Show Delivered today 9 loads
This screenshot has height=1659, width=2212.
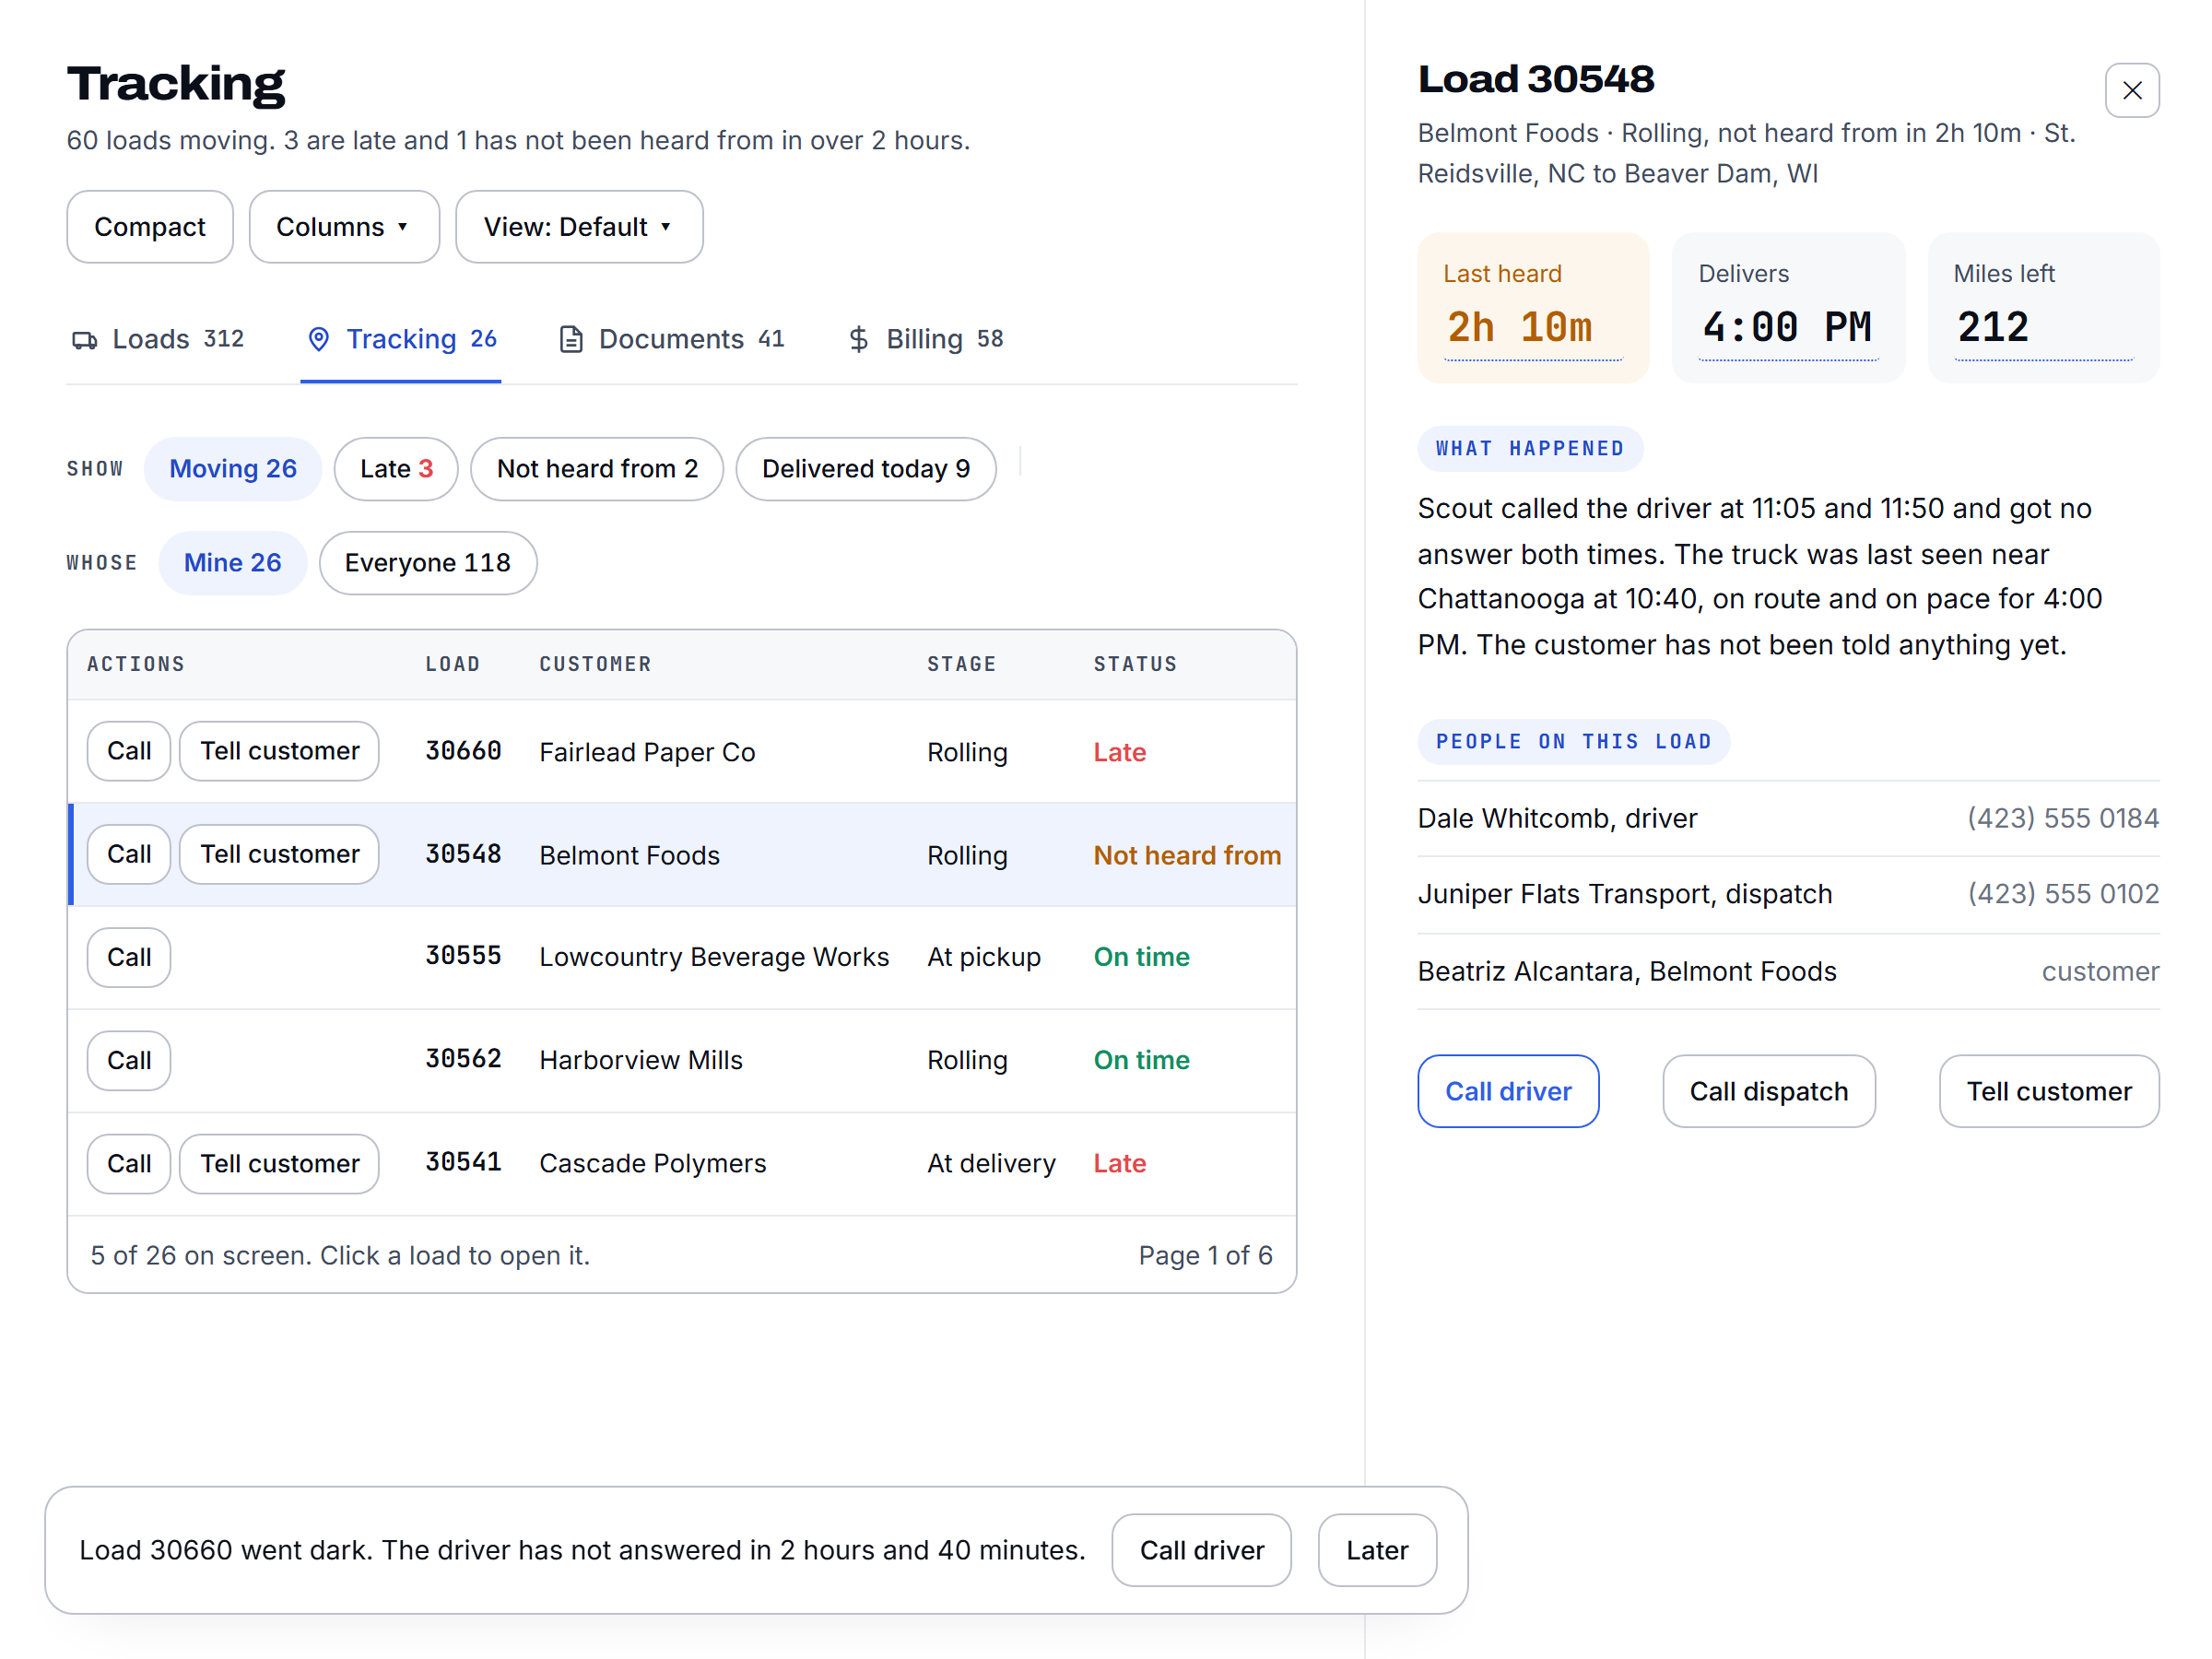866,469
